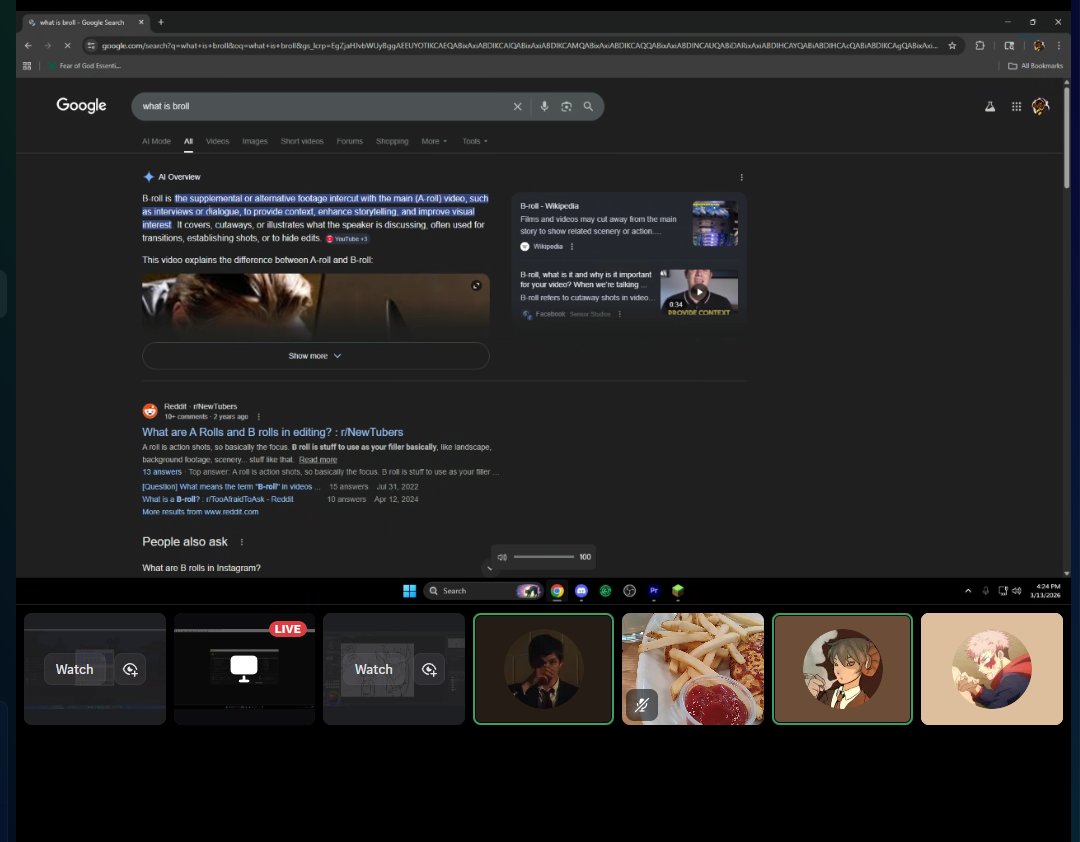The image size is (1080, 842).
Task: Adjust the stream volume slider
Action: click(543, 557)
